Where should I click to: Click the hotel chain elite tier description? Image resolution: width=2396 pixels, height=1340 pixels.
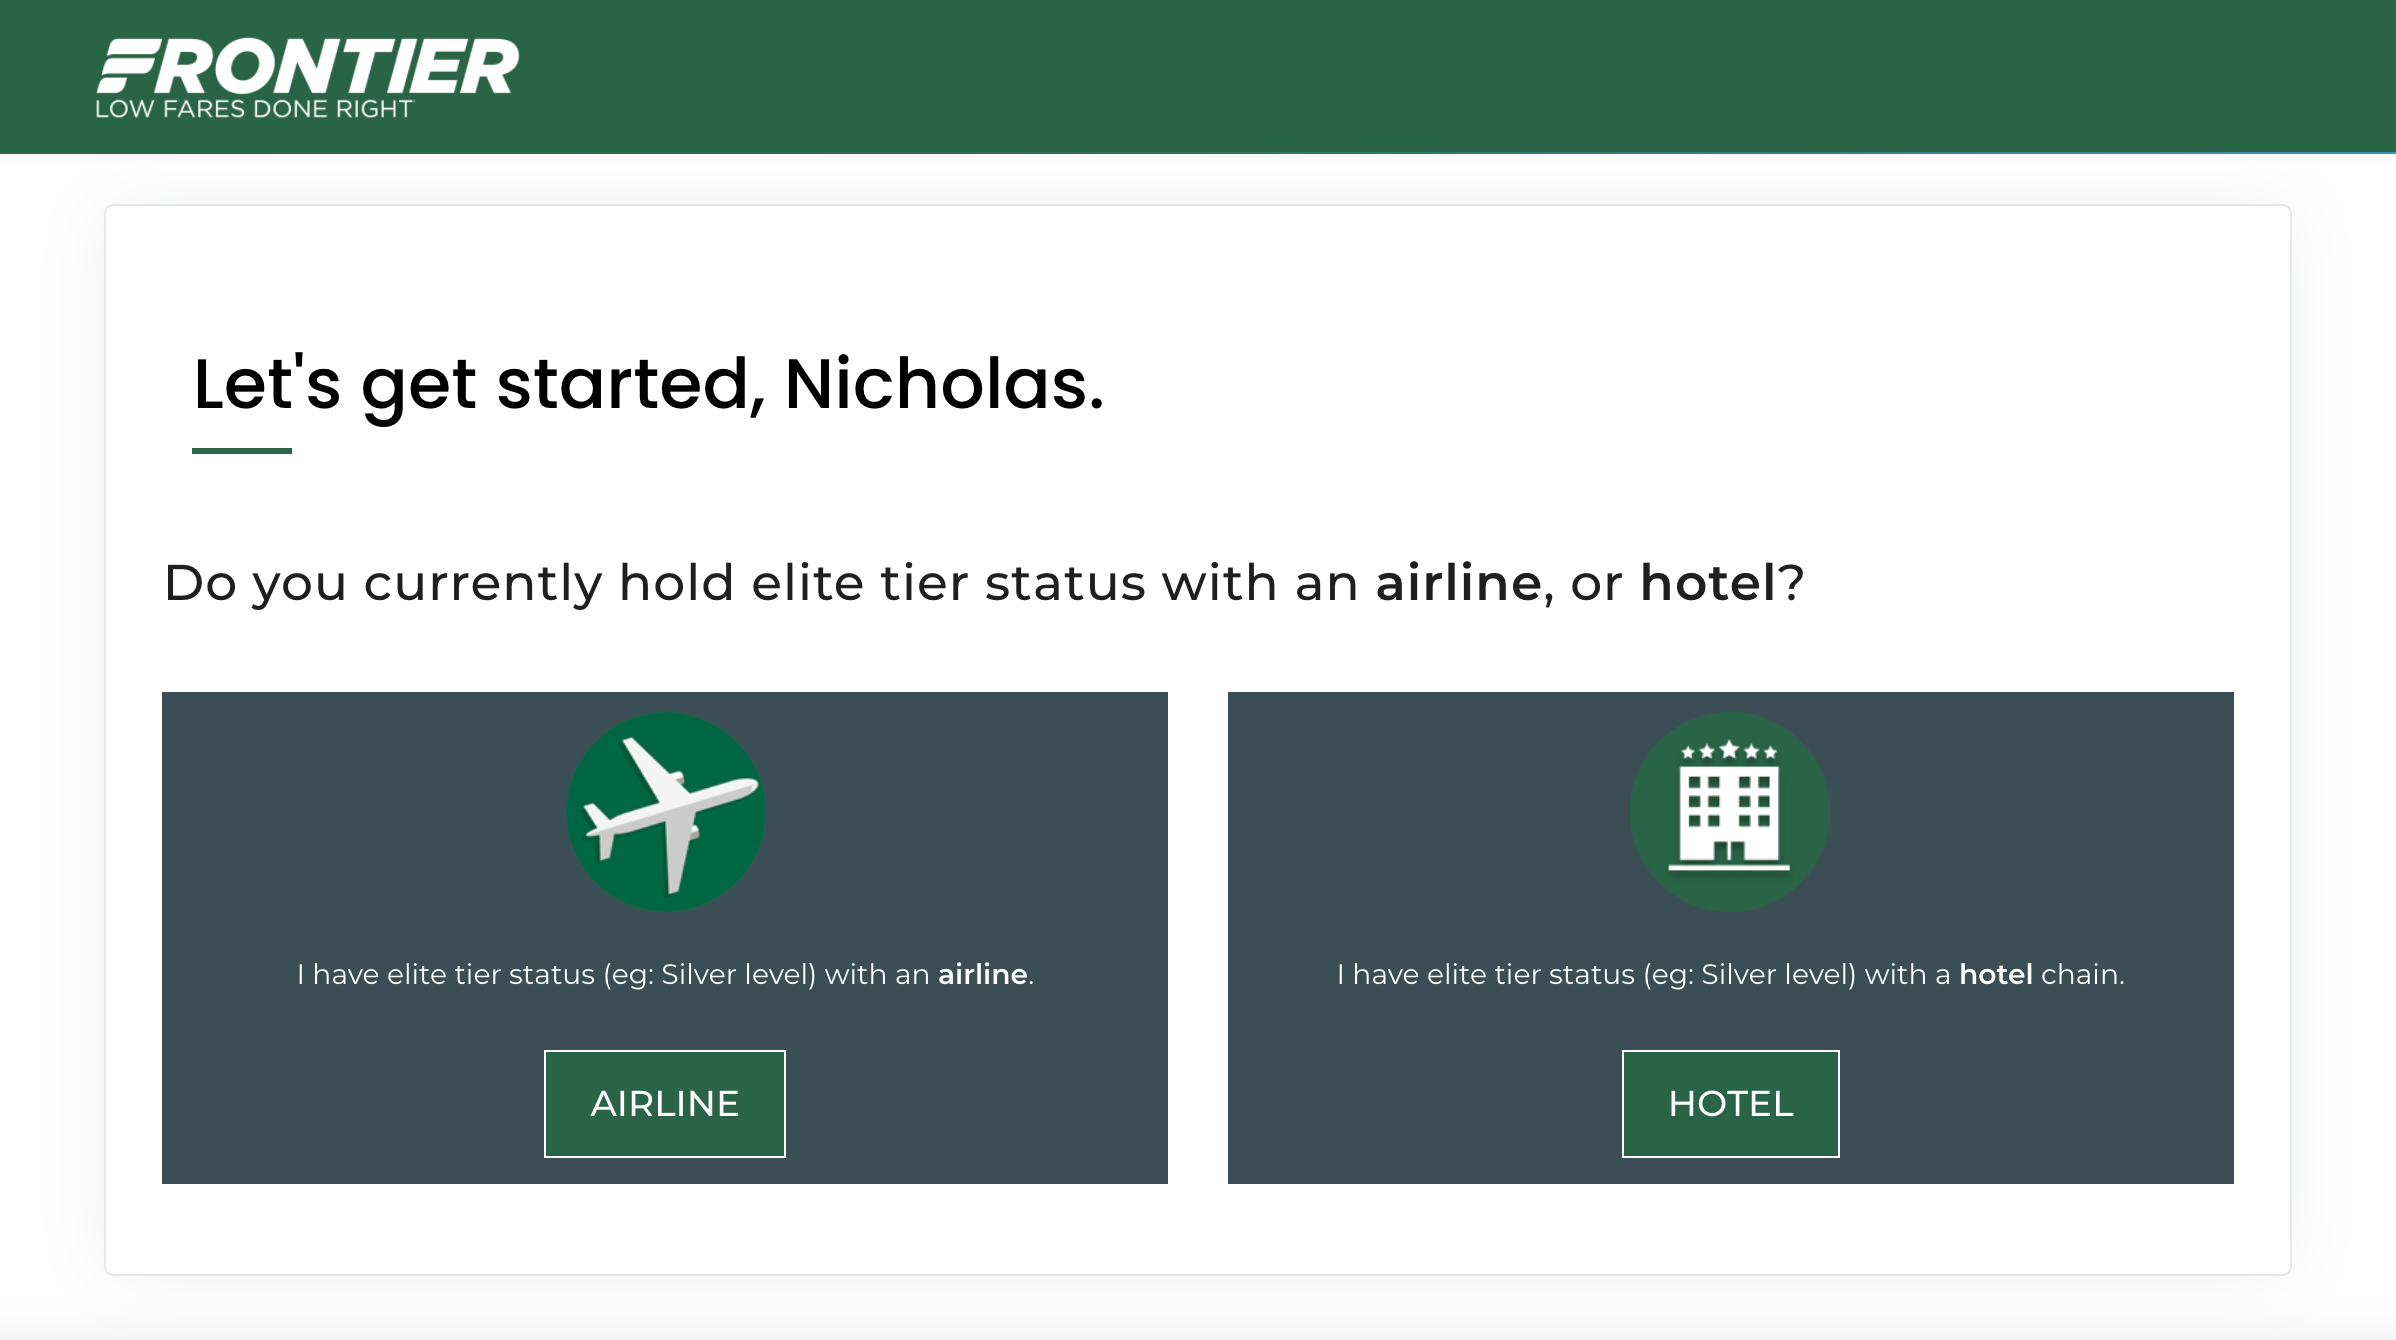[1731, 974]
